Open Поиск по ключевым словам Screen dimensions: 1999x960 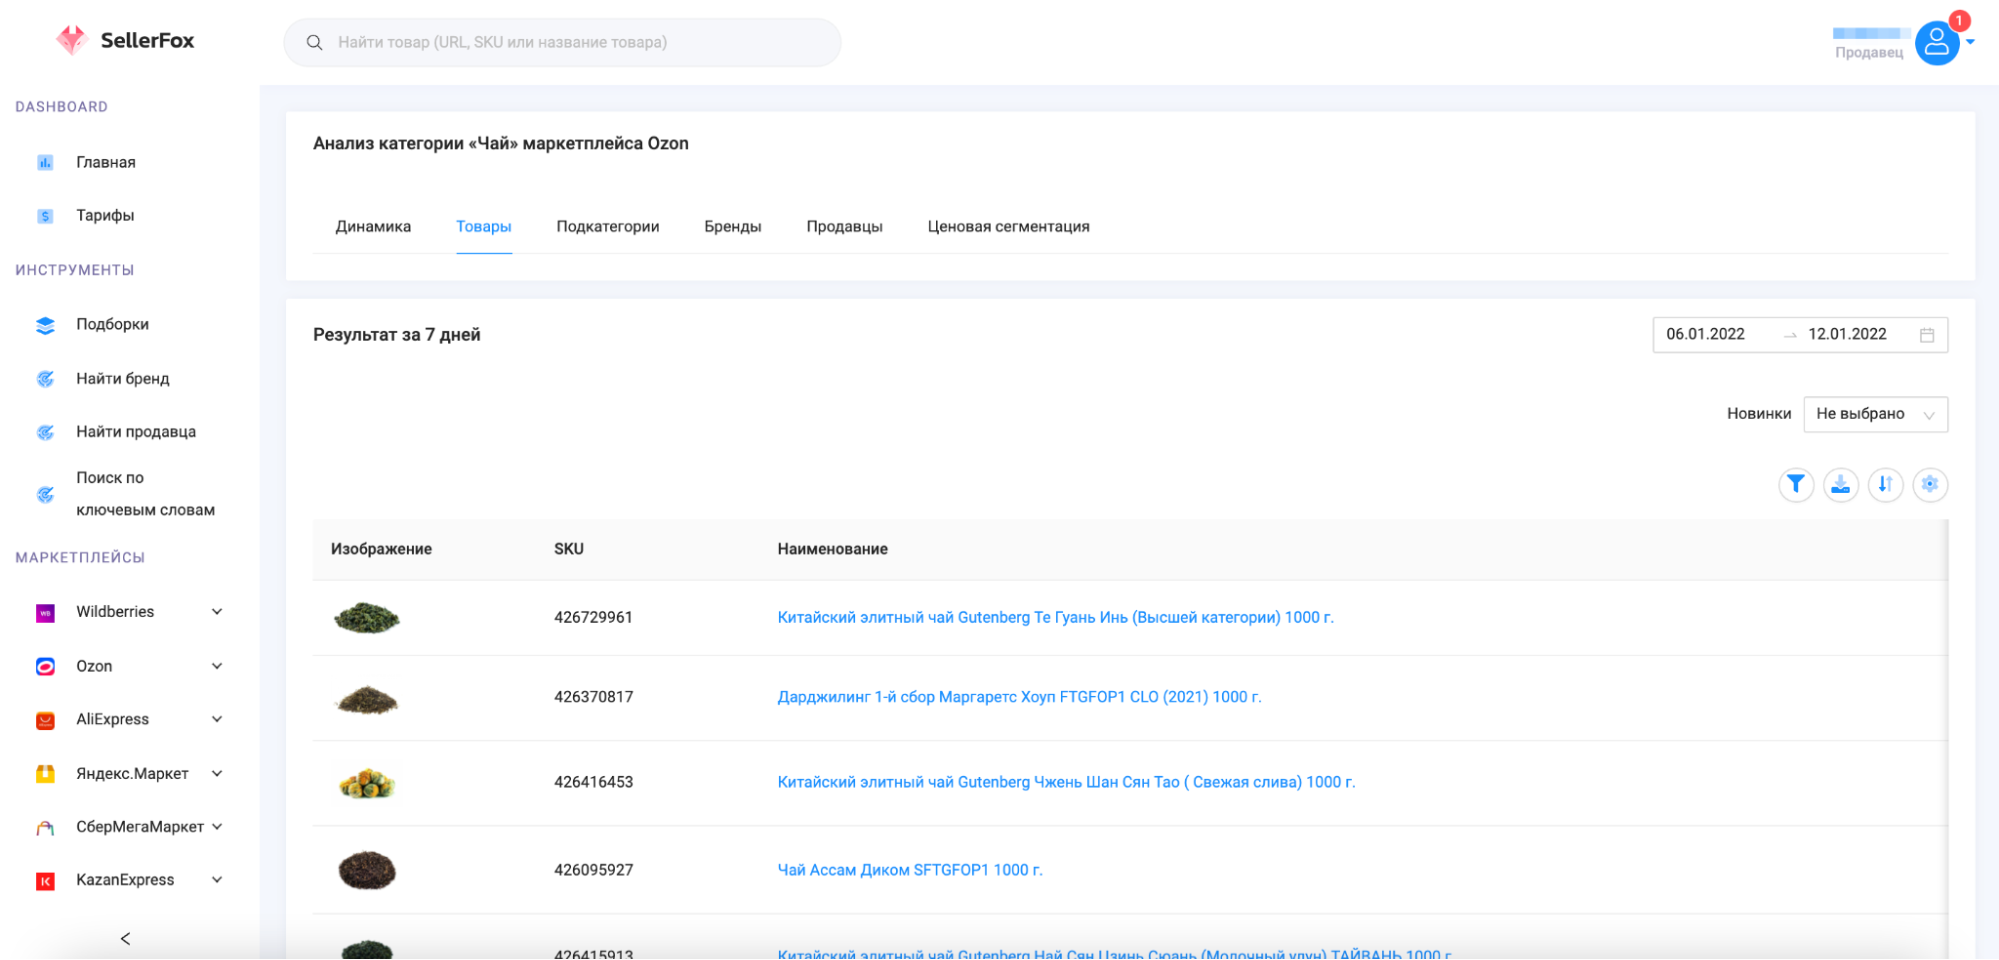click(146, 494)
